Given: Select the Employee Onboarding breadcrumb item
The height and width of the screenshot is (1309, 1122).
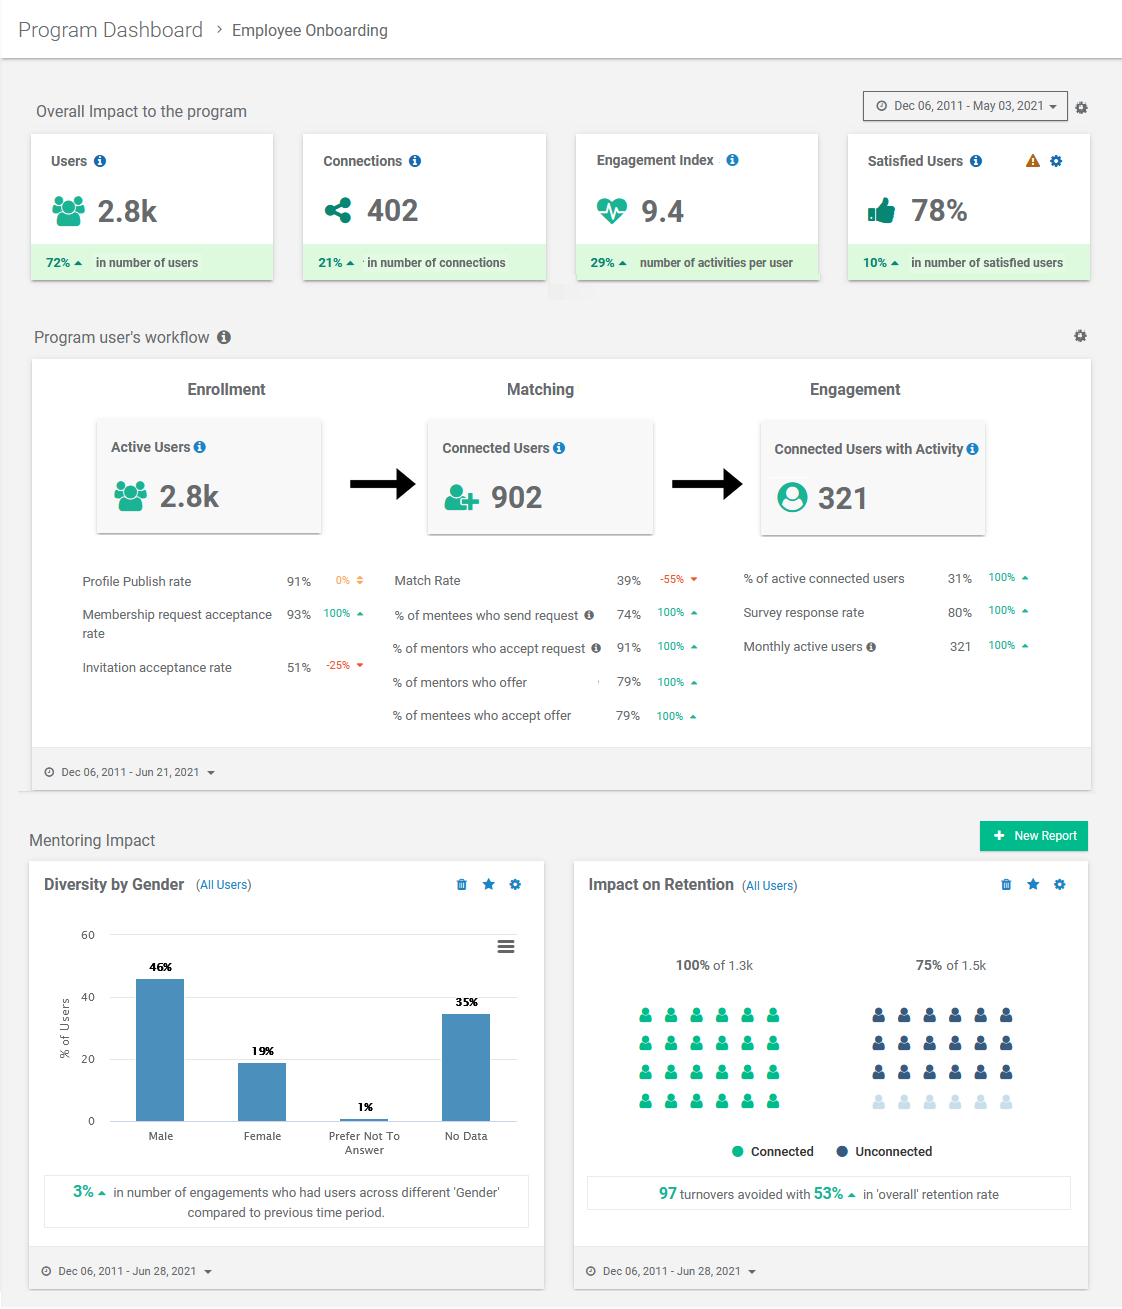Looking at the screenshot, I should tap(309, 30).
